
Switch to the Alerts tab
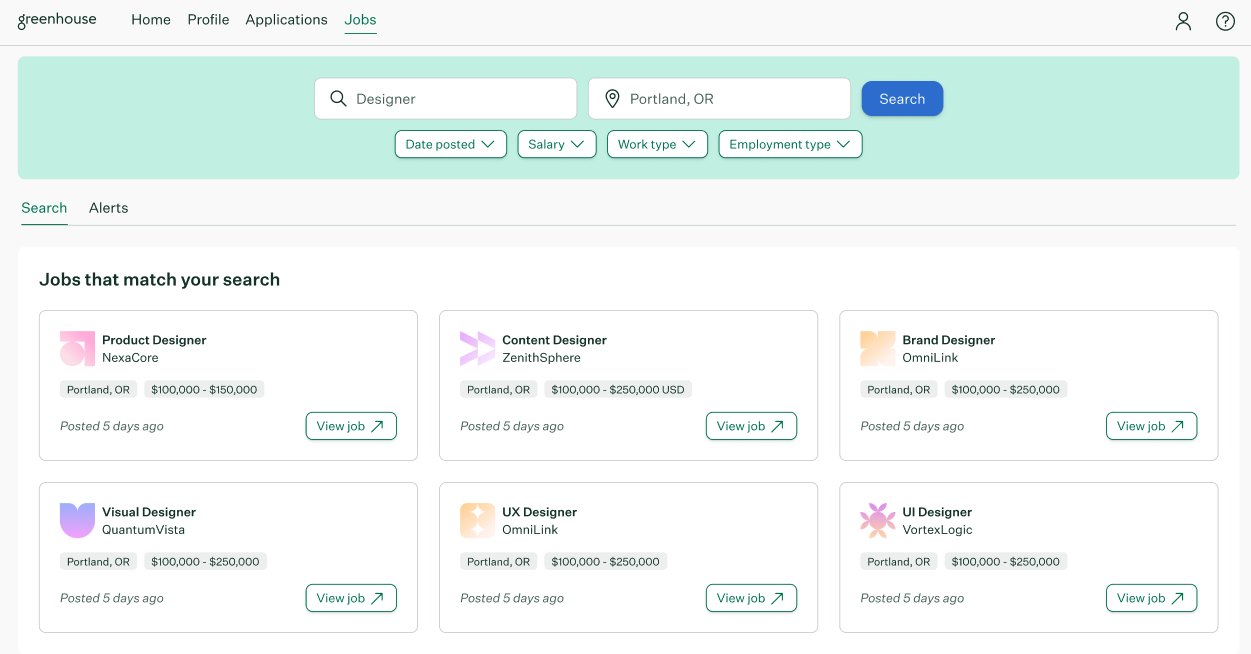tap(108, 208)
